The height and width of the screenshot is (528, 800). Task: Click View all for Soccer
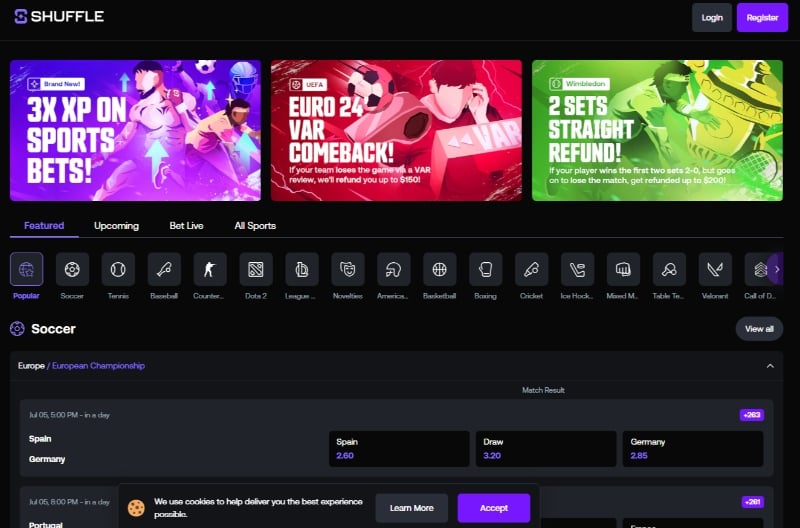click(x=759, y=329)
